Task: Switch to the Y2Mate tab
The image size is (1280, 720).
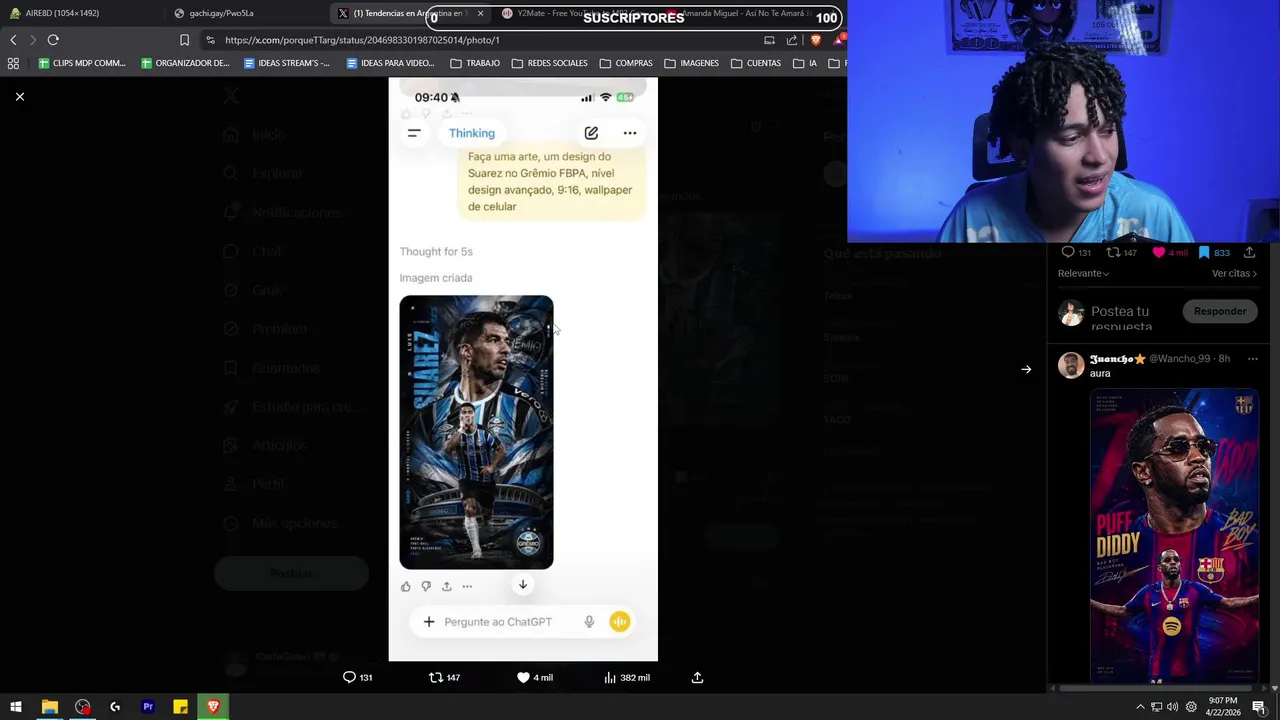Action: pyautogui.click(x=575, y=13)
